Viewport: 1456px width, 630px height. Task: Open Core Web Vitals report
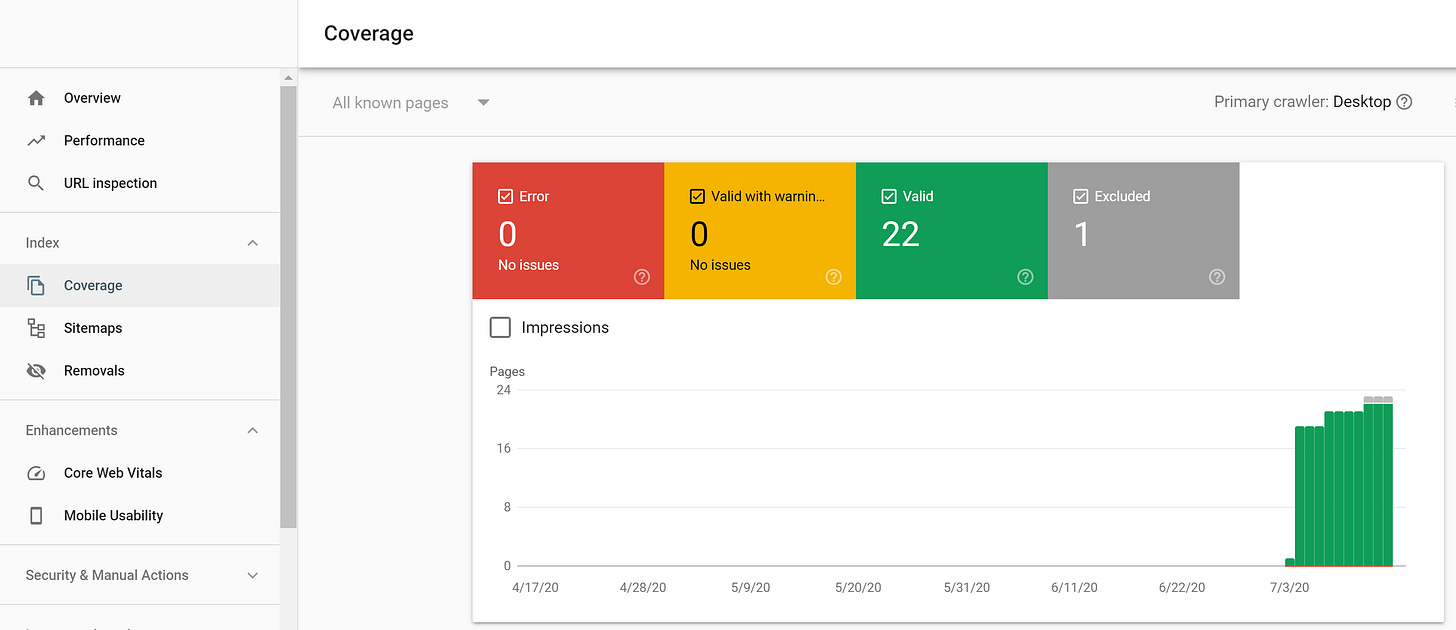tap(140, 473)
